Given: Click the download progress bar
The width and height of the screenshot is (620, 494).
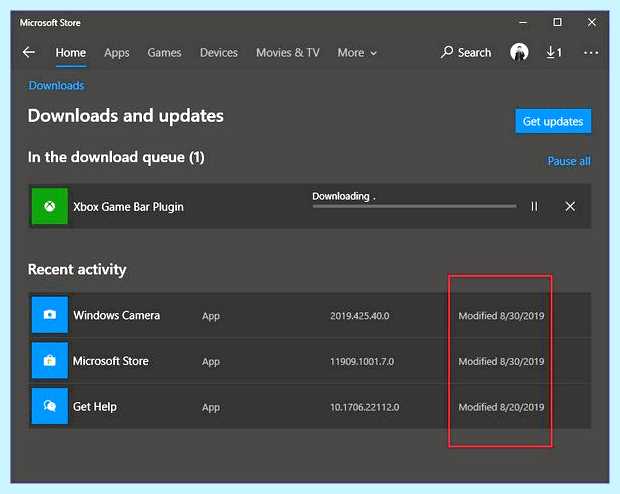Looking at the screenshot, I should 414,206.
